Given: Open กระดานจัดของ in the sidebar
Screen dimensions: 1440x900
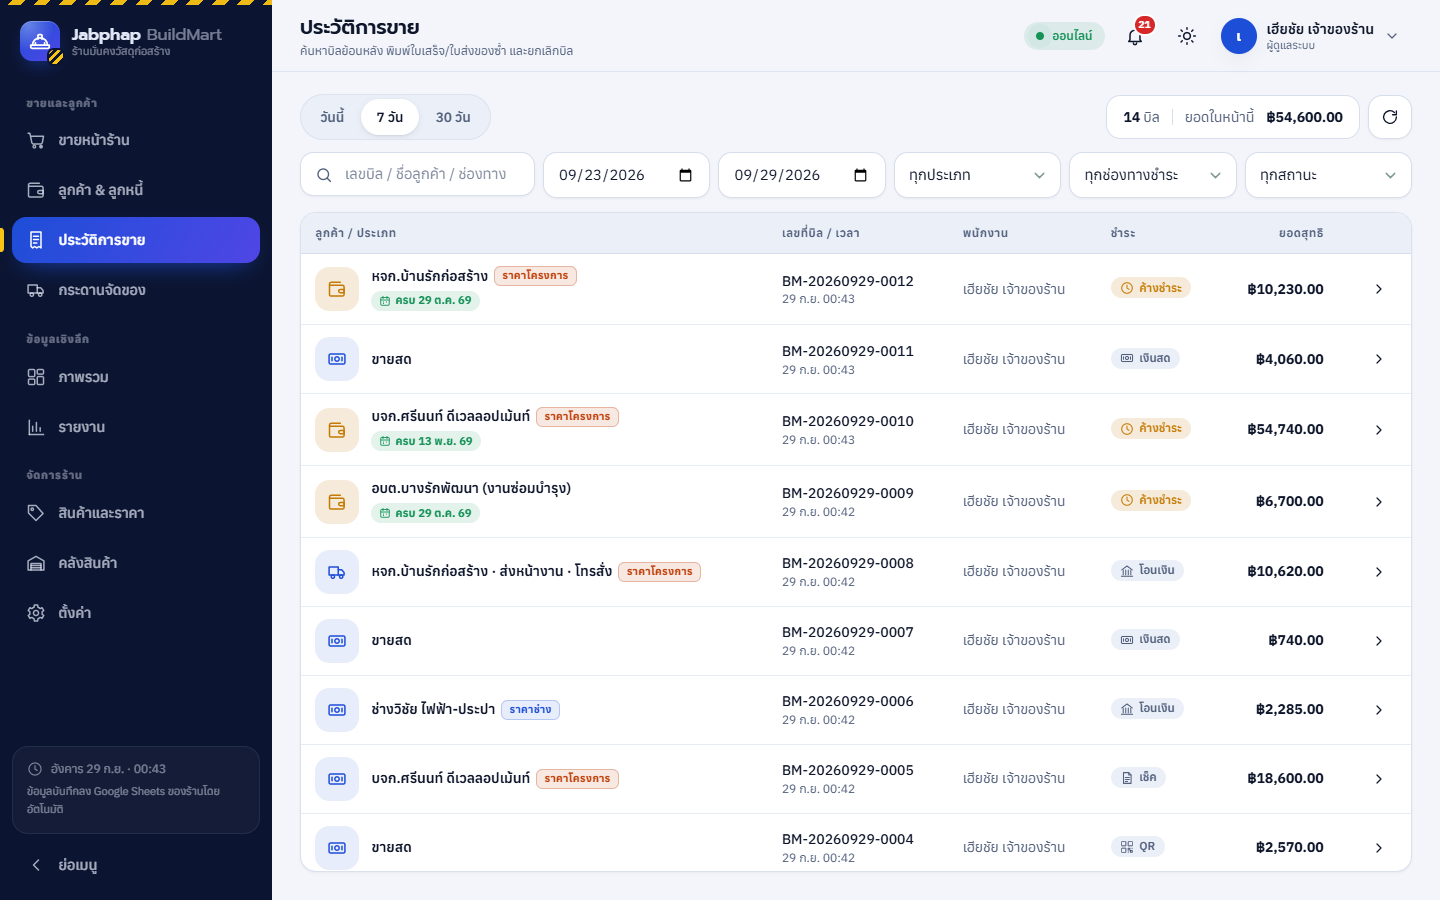Looking at the screenshot, I should 136,290.
